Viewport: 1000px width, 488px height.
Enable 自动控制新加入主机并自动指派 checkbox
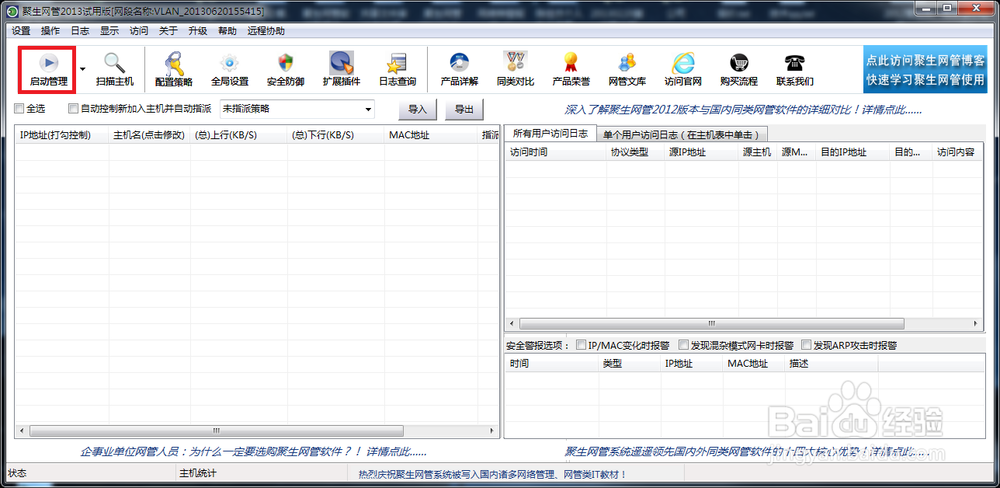73,109
